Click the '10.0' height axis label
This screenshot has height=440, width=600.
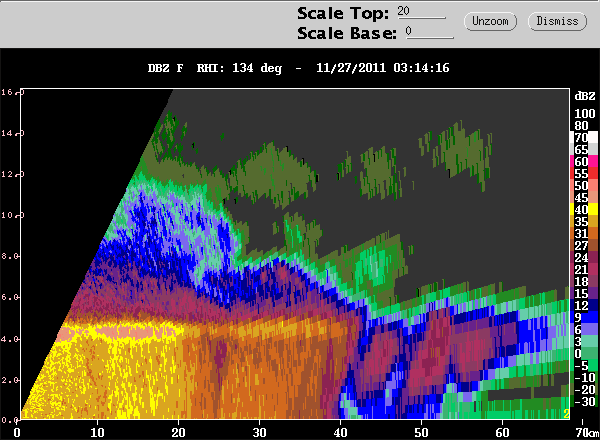(x=11, y=215)
